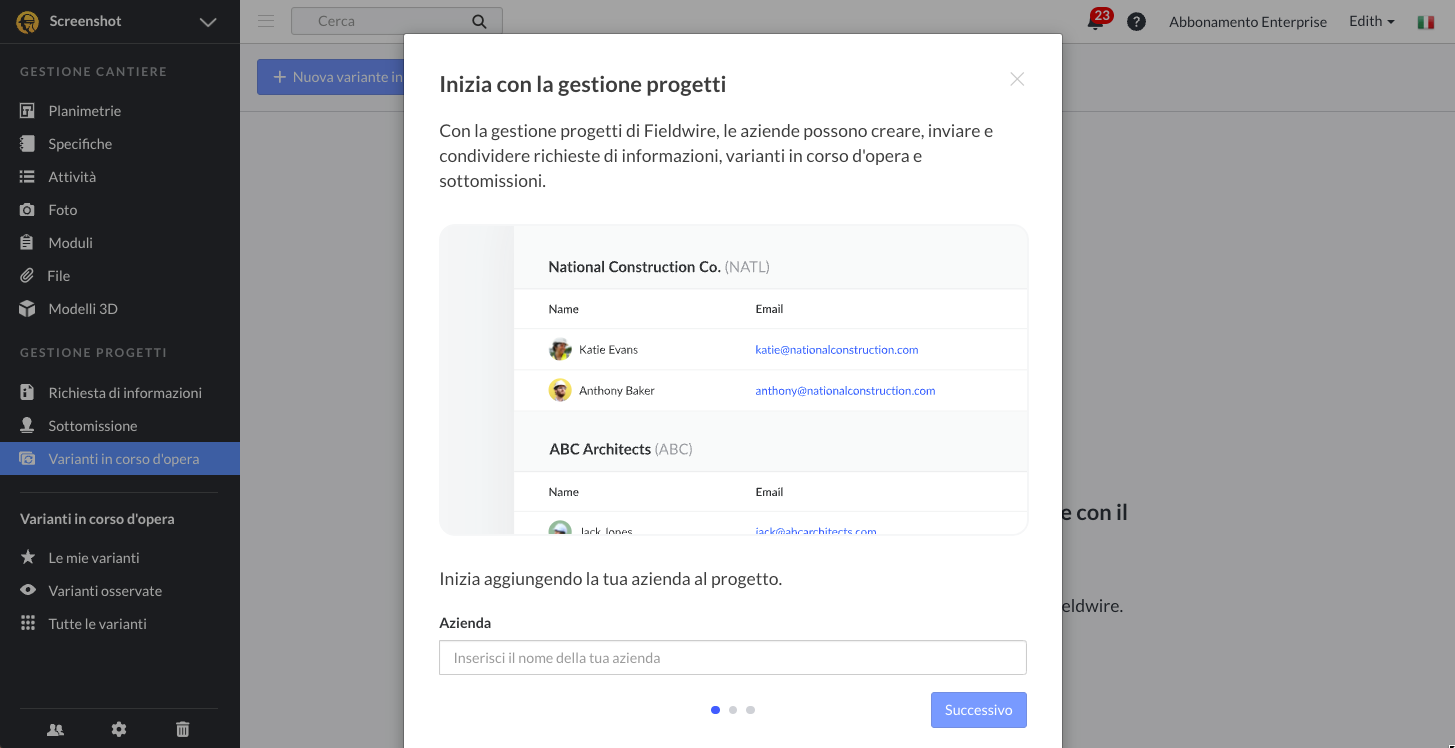Click the Fieldwire project logo
This screenshot has width=1455, height=748.
28,22
